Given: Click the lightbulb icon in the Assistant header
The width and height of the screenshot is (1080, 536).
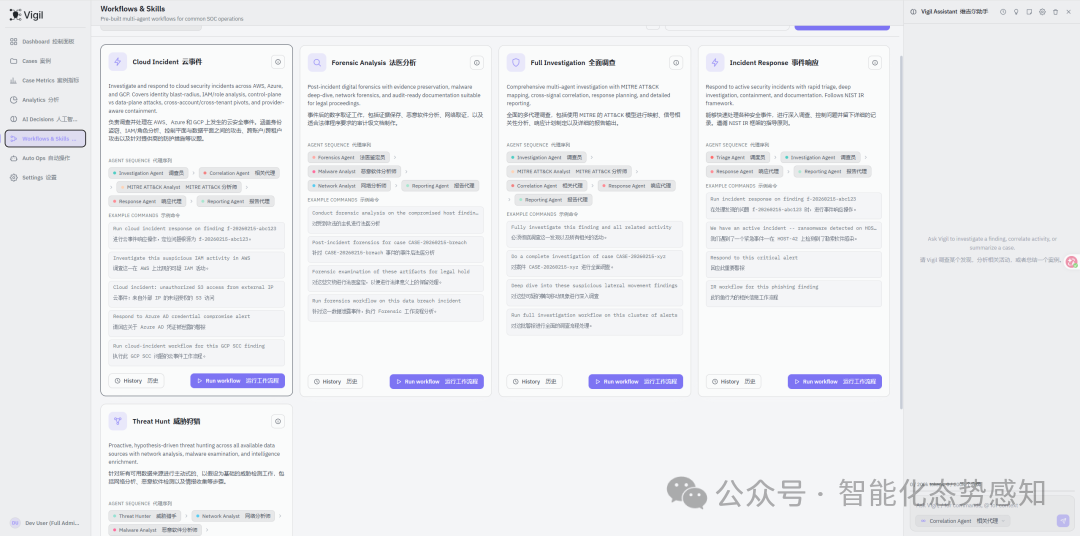Looking at the screenshot, I should pyautogui.click(x=1016, y=12).
